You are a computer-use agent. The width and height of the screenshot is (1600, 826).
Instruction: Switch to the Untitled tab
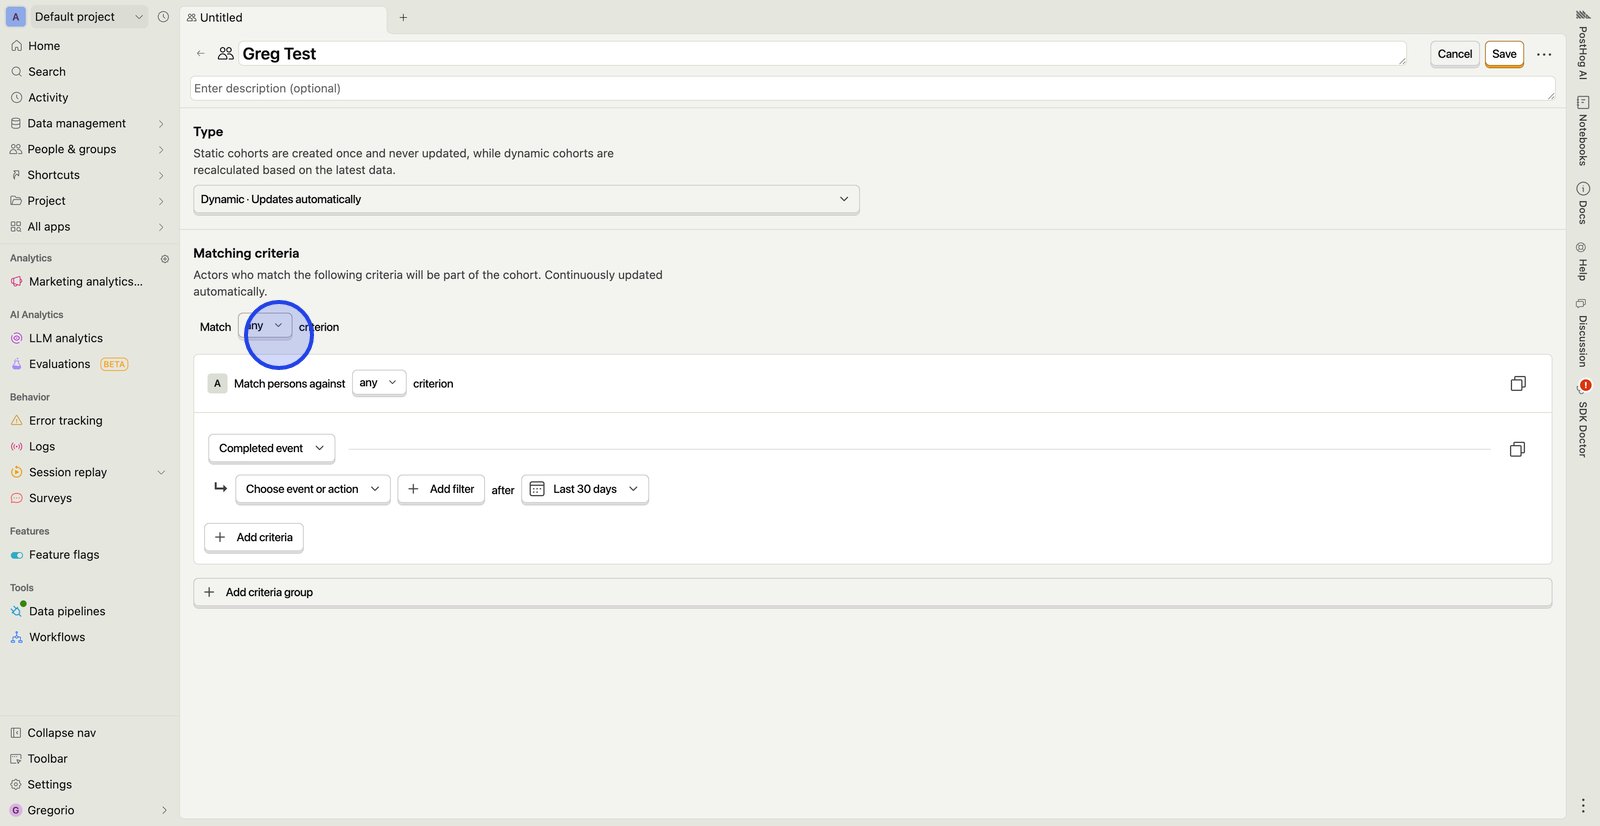click(221, 17)
